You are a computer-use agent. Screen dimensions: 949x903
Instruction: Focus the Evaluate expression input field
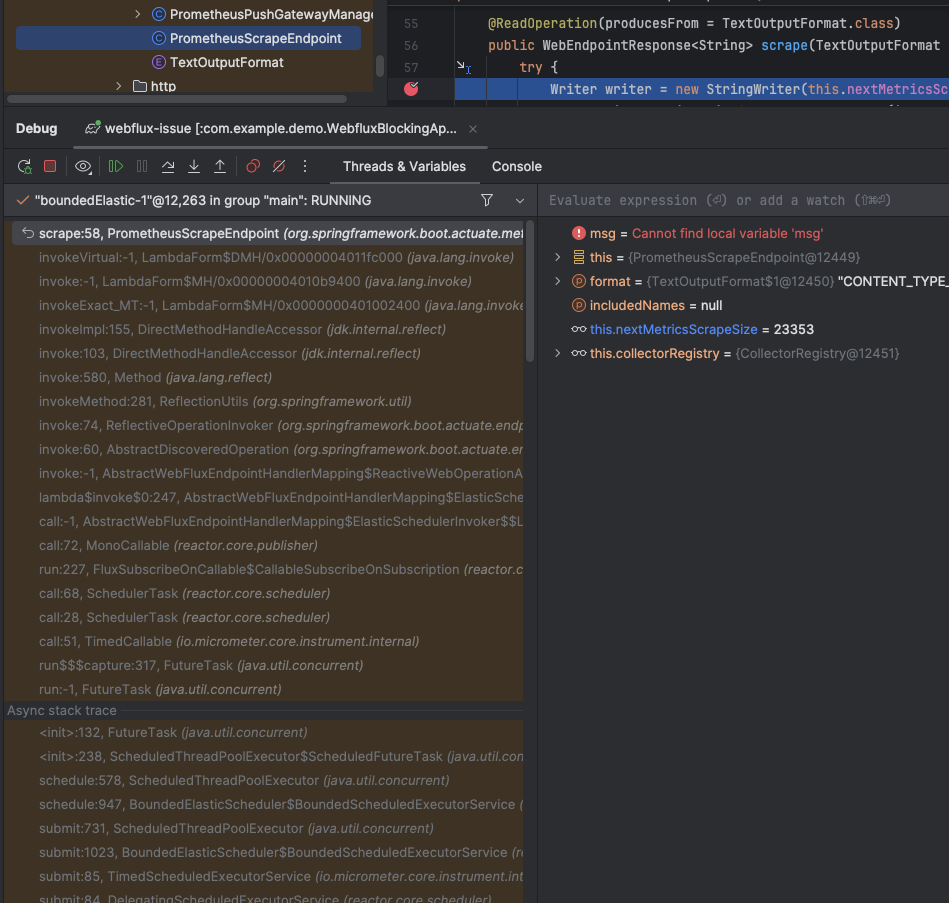[x=744, y=200]
